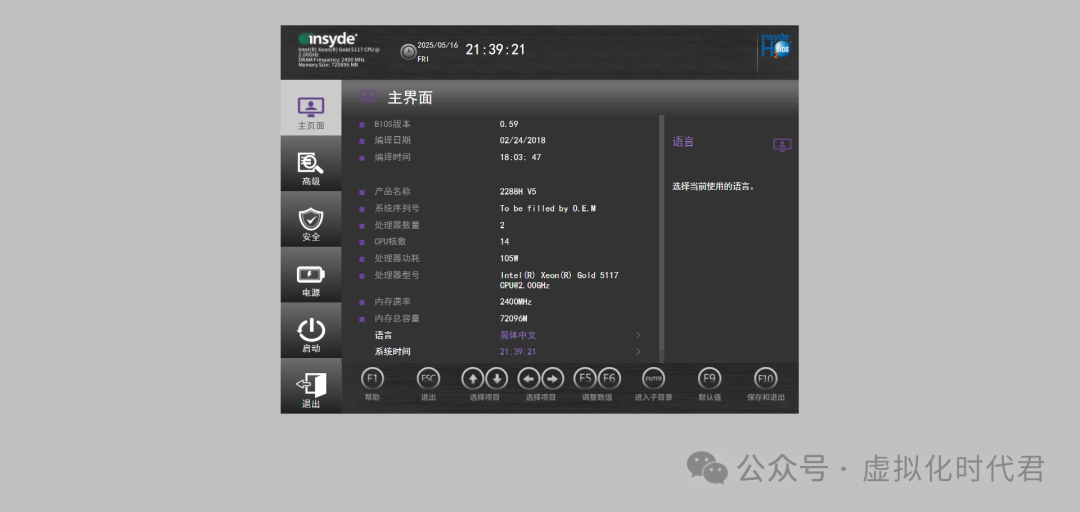This screenshot has width=1080, height=512.
Task: Edit the 21:39:21 system time value
Action: (518, 351)
